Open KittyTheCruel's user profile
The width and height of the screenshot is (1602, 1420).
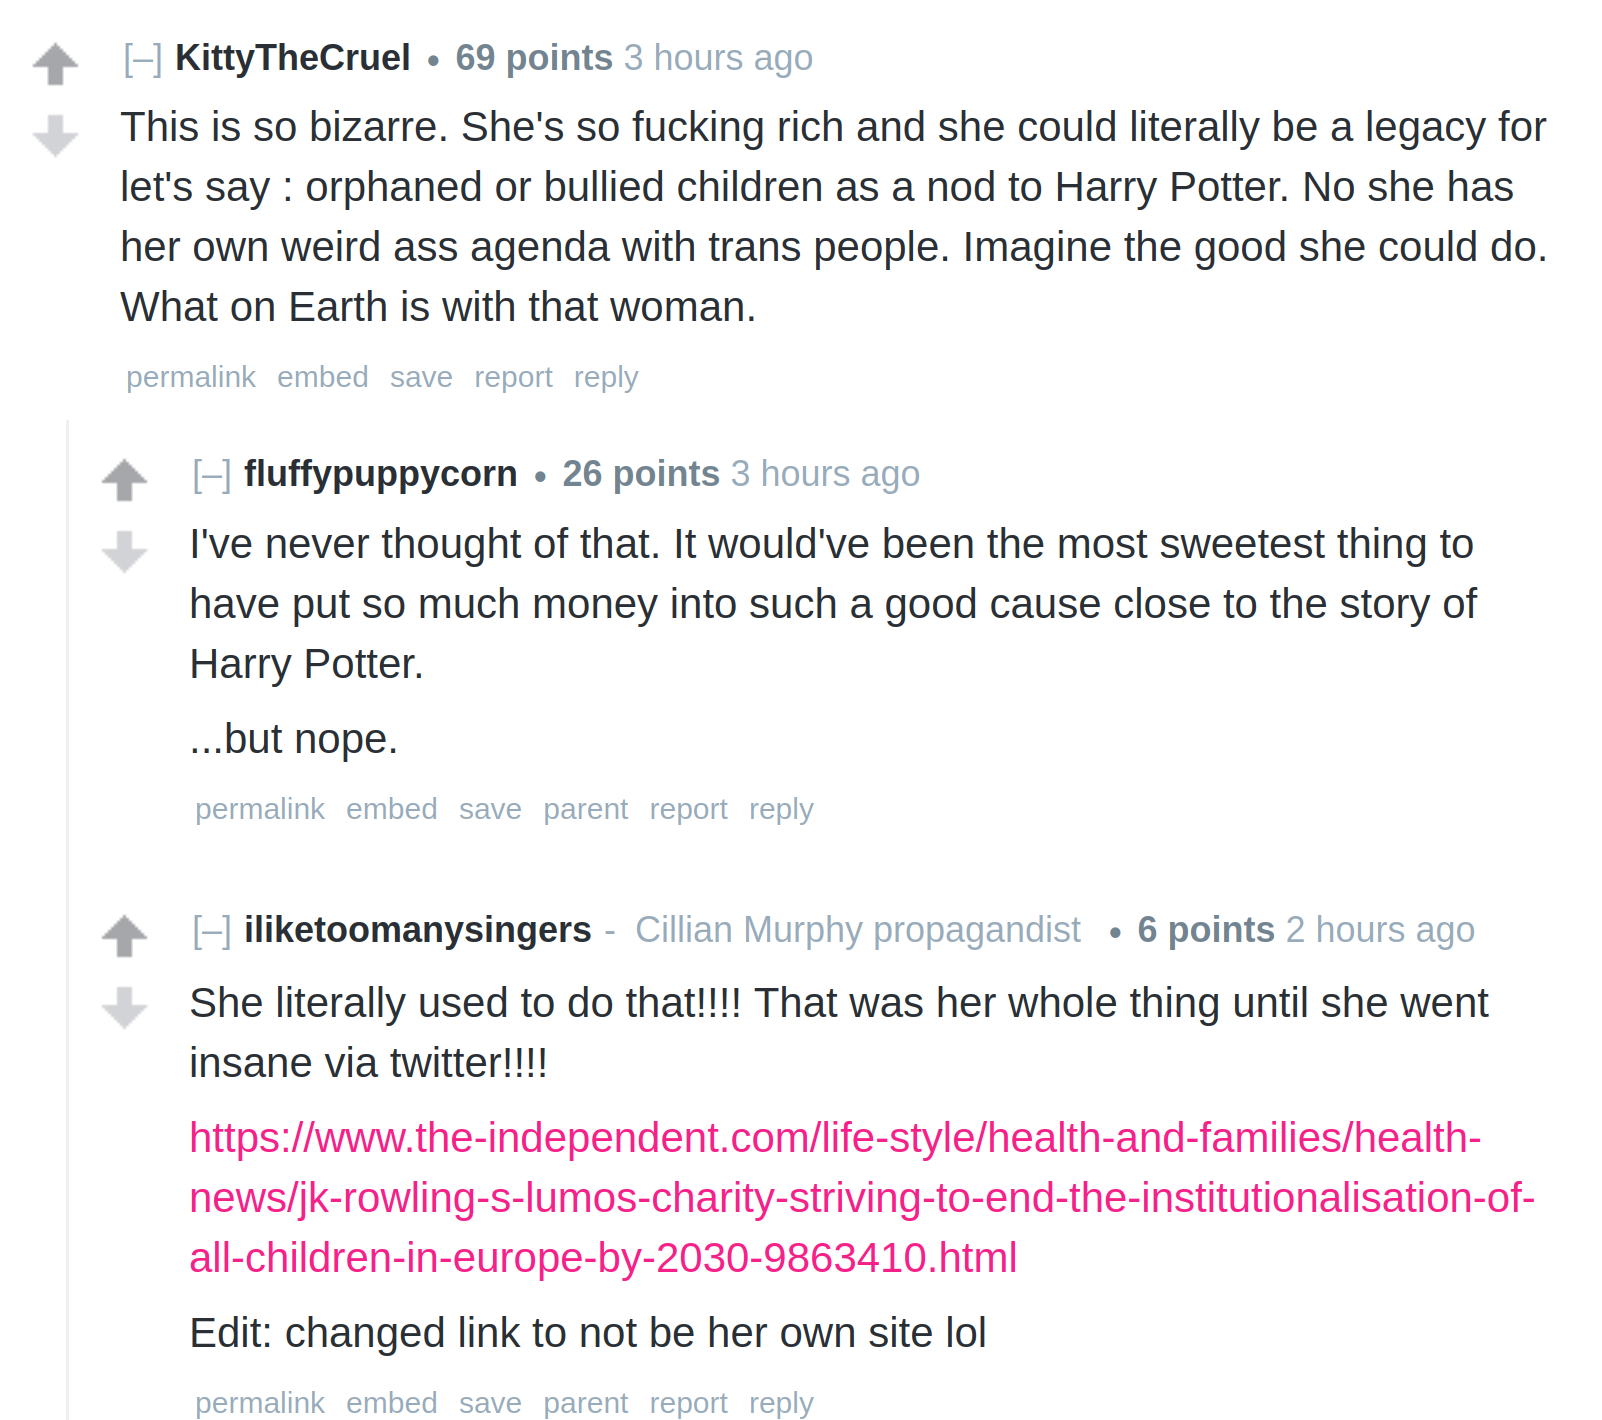pos(293,58)
